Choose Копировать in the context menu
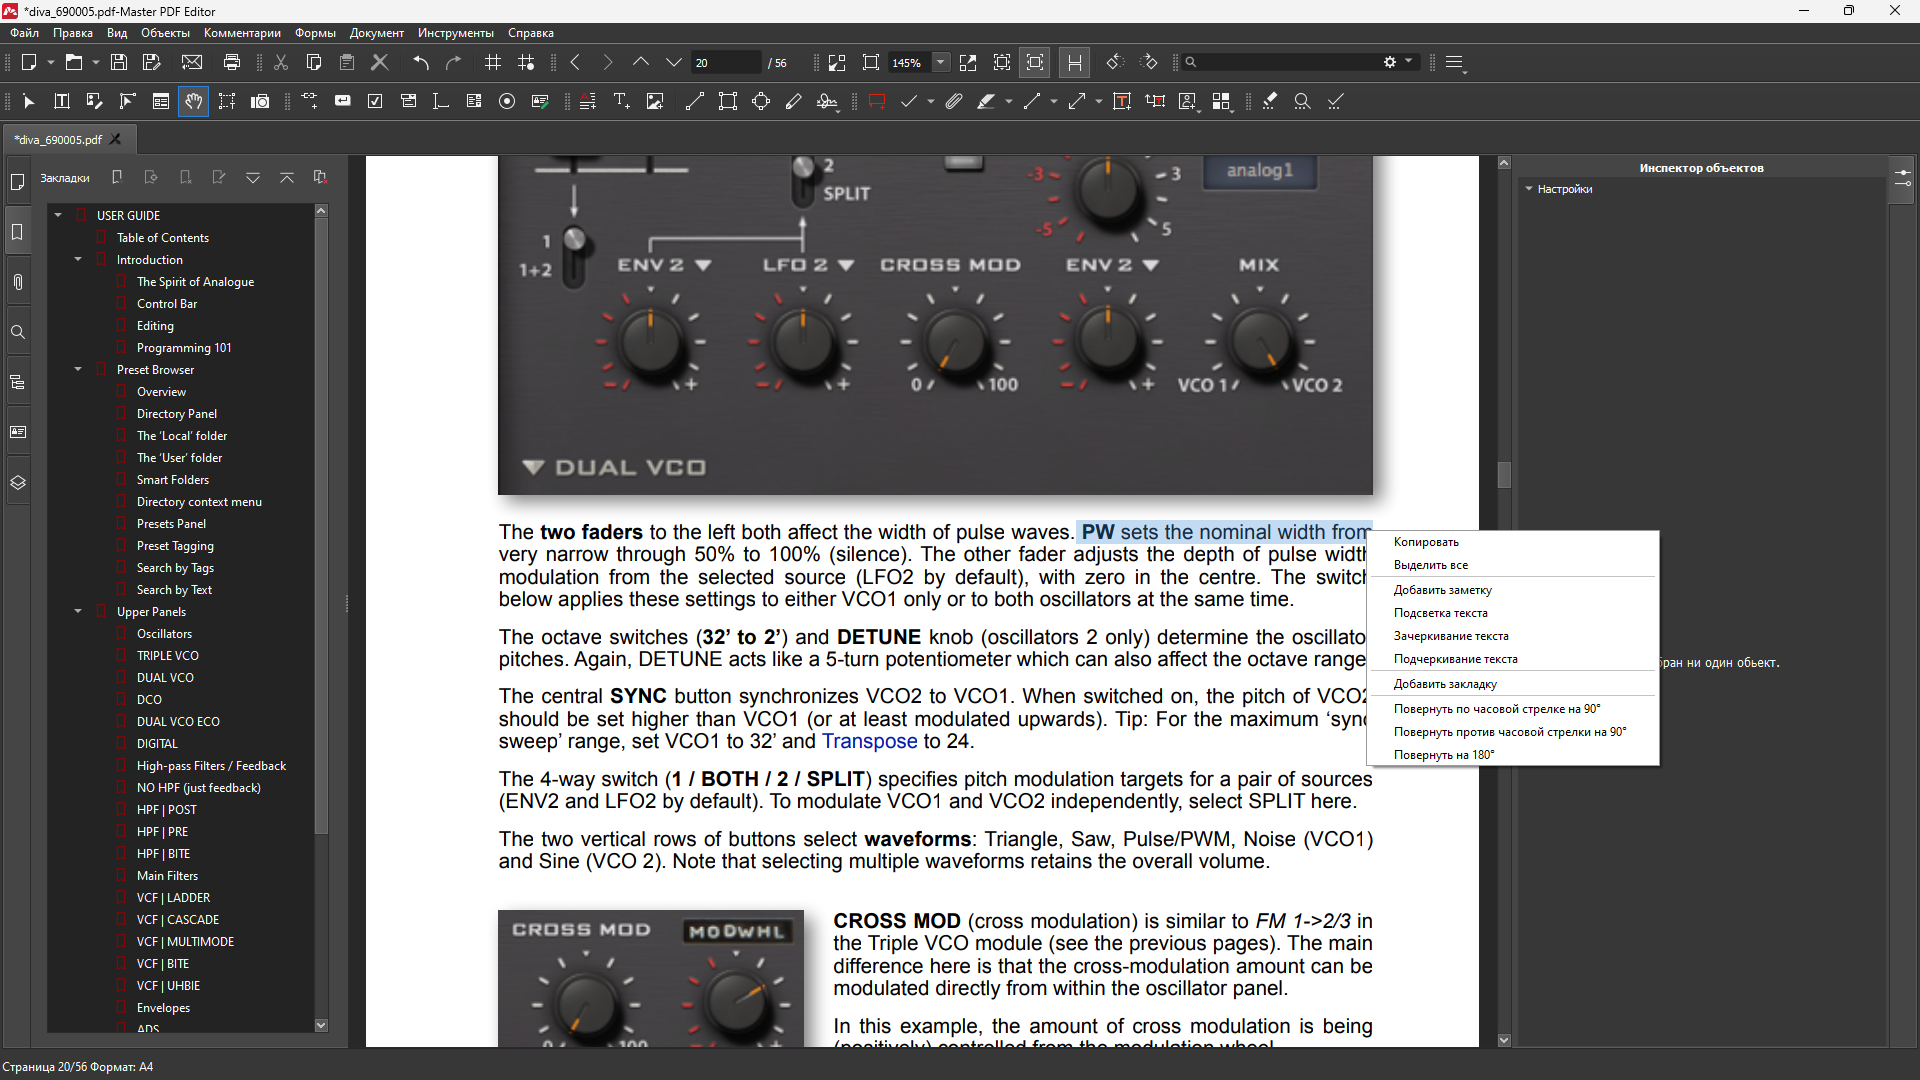This screenshot has width=1920, height=1080. coord(1426,542)
